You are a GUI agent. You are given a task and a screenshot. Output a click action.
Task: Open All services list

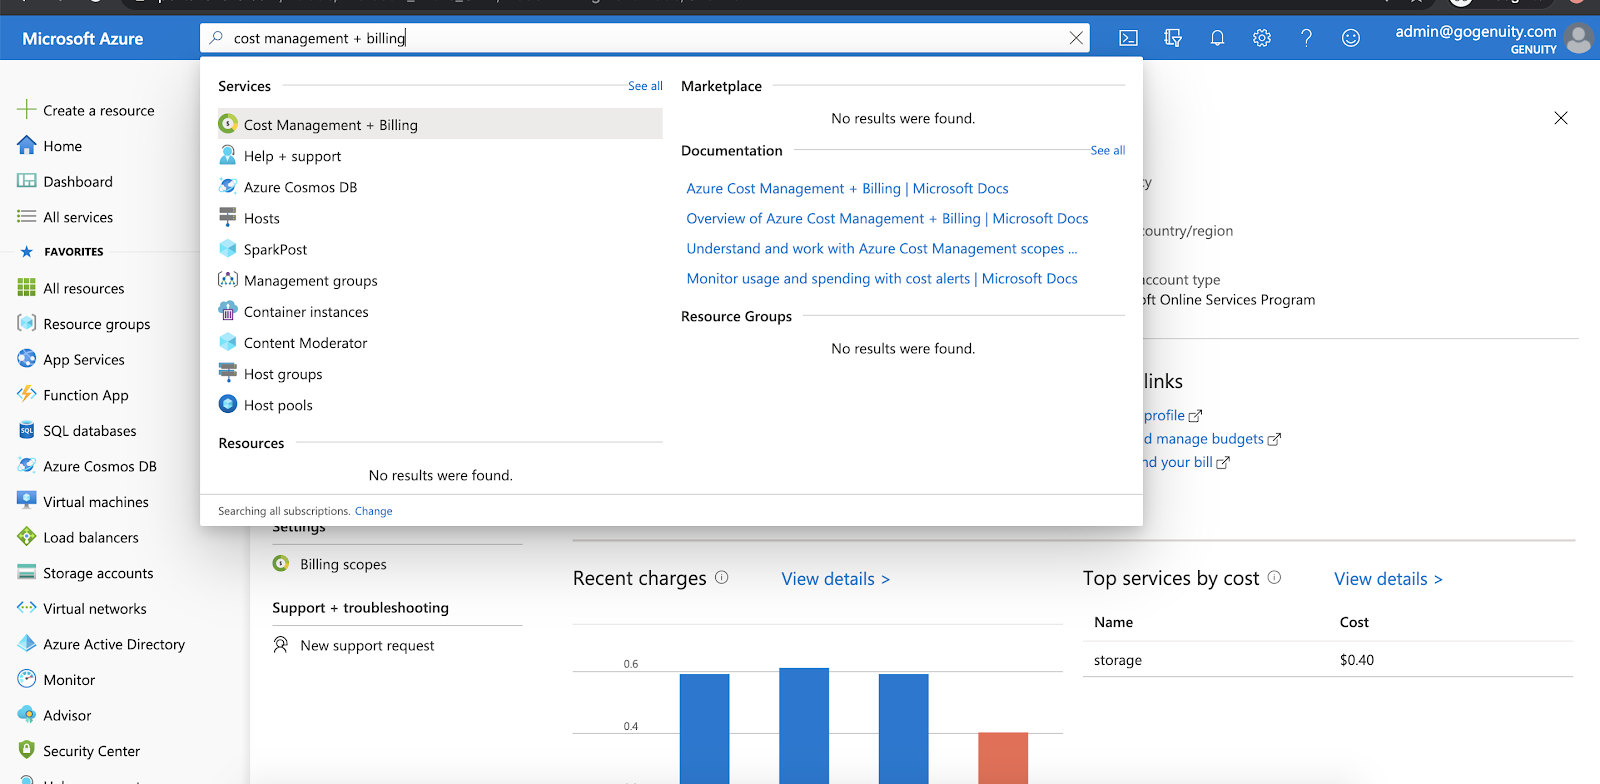point(78,217)
